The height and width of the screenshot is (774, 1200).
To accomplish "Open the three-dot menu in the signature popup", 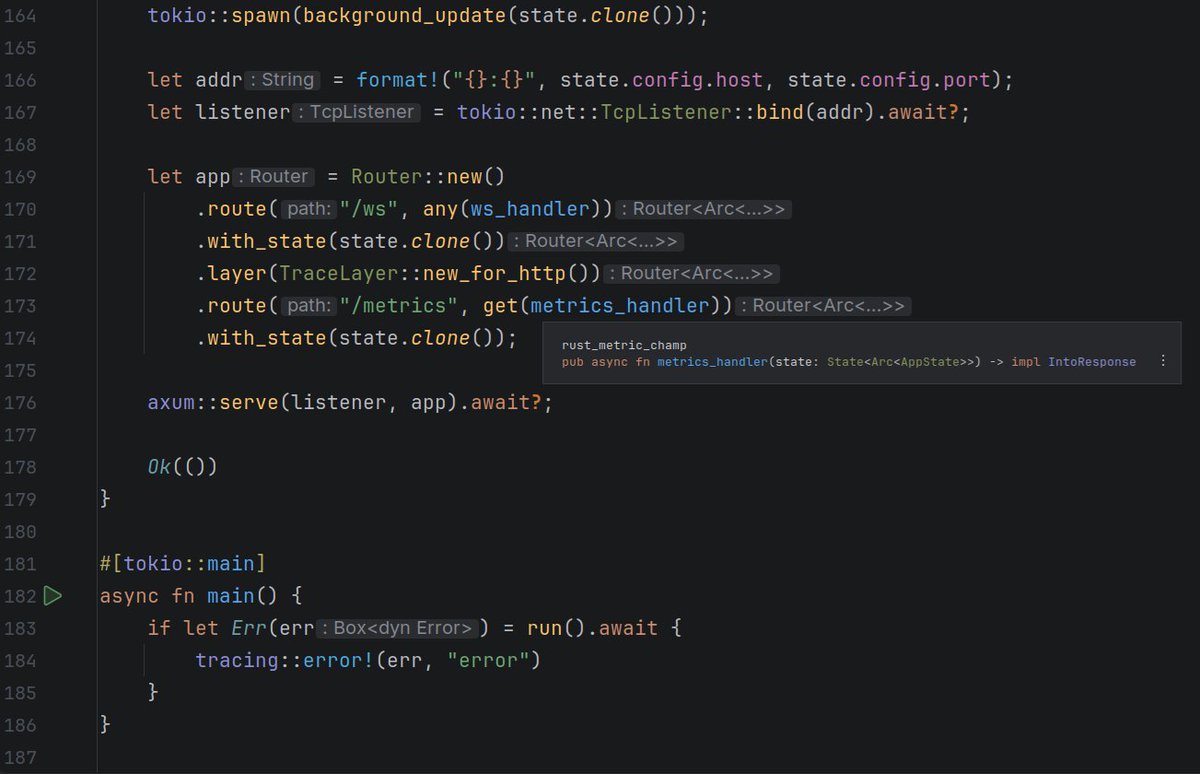I will [1162, 362].
